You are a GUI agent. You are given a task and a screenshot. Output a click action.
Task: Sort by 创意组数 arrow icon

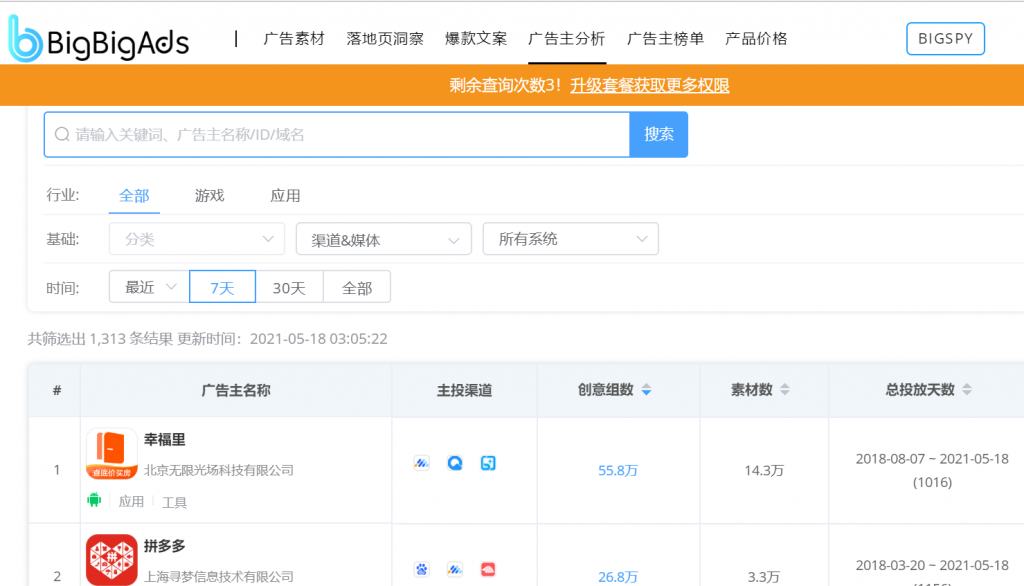click(646, 390)
